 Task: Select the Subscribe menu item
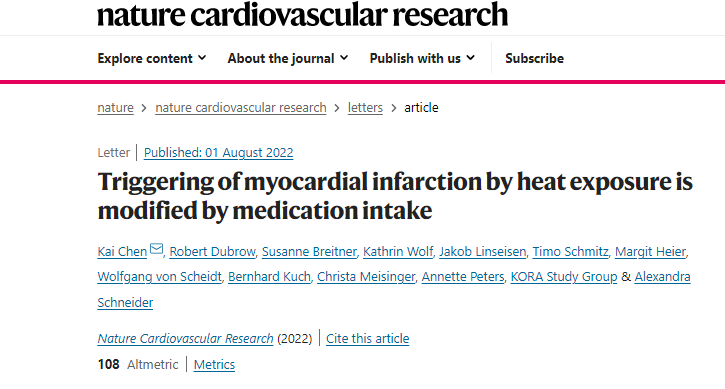pyautogui.click(x=535, y=58)
